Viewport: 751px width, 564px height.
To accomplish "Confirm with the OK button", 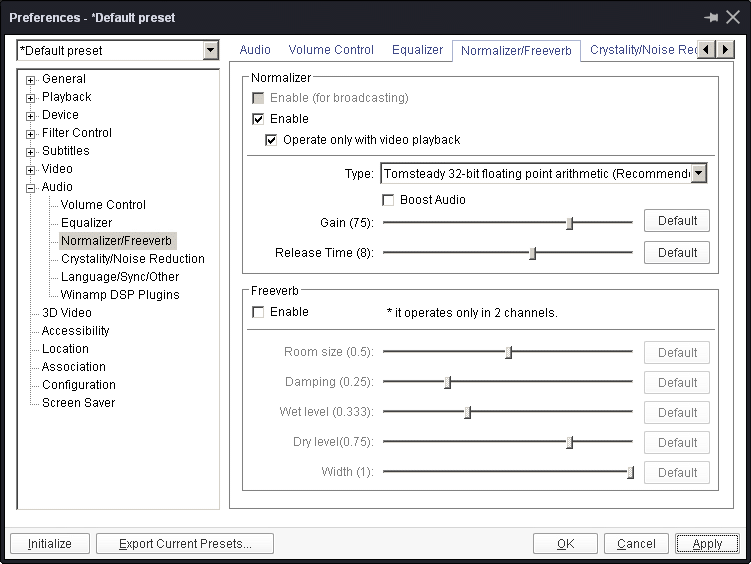I will pyautogui.click(x=565, y=543).
